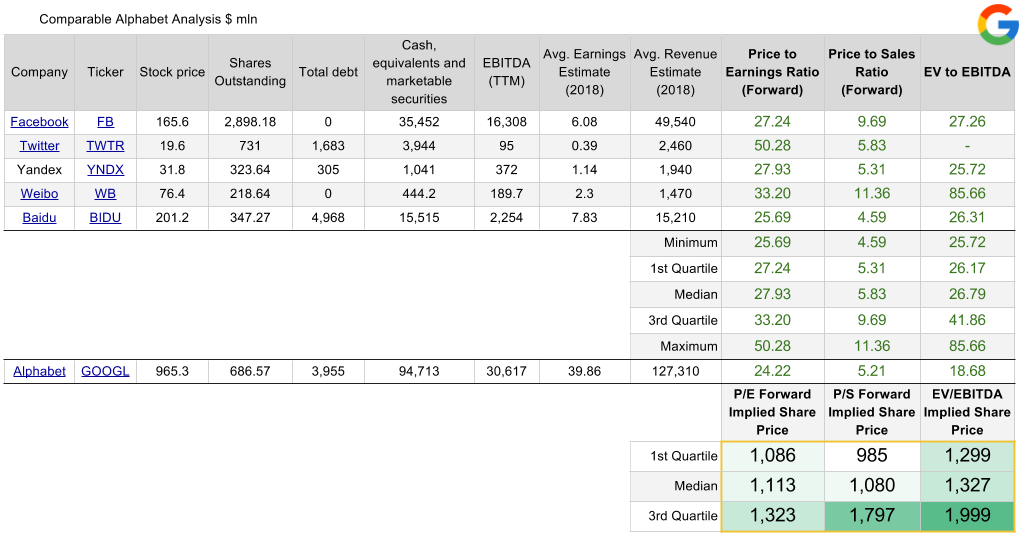
Task: Click the Shares Outstanding column header
Action: coord(250,72)
